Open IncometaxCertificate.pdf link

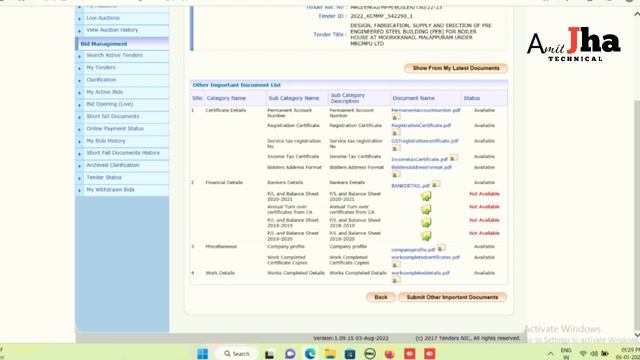coord(420,159)
